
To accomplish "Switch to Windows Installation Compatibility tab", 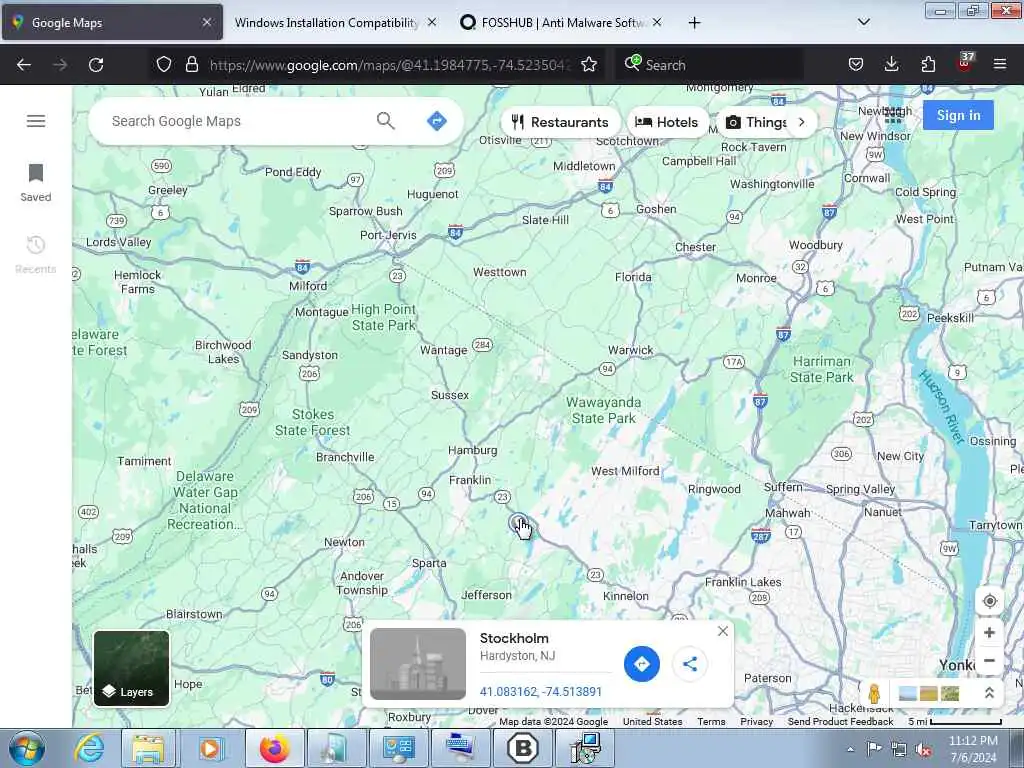I will pos(325,23).
